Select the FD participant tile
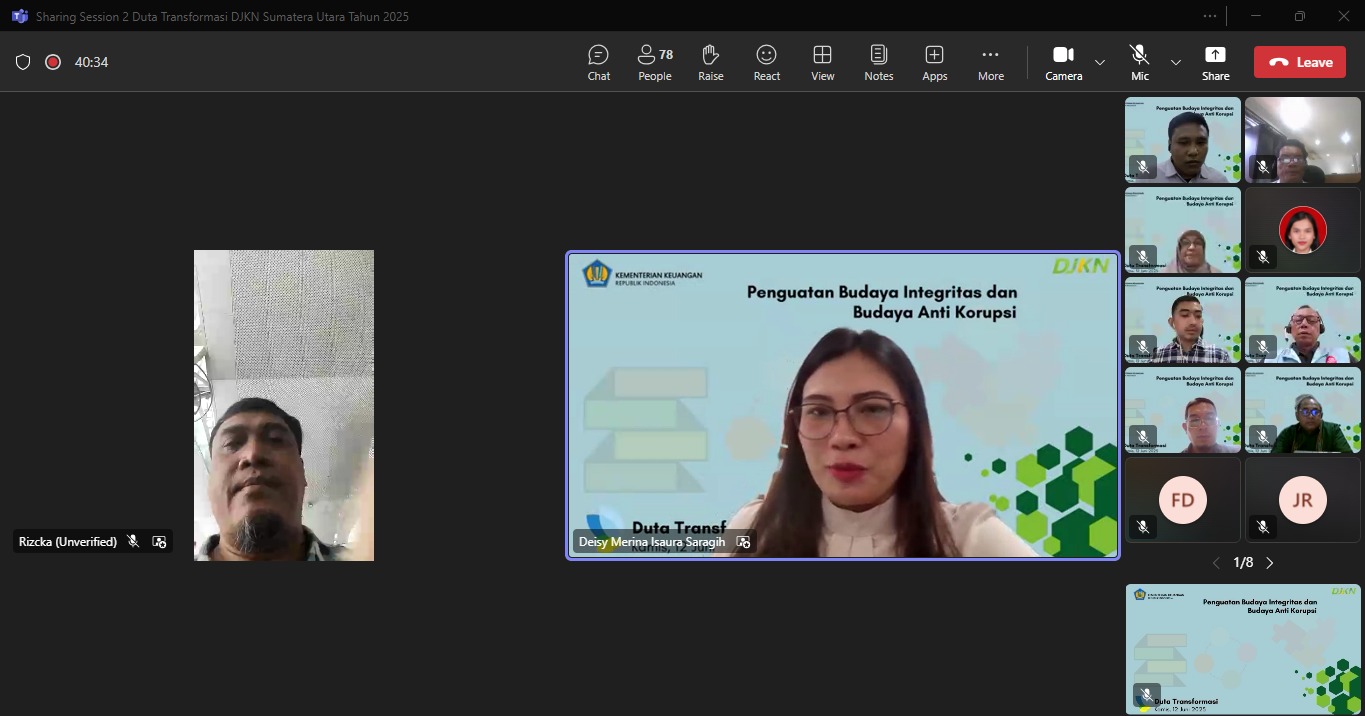Image resolution: width=1365 pixels, height=716 pixels. click(x=1182, y=500)
